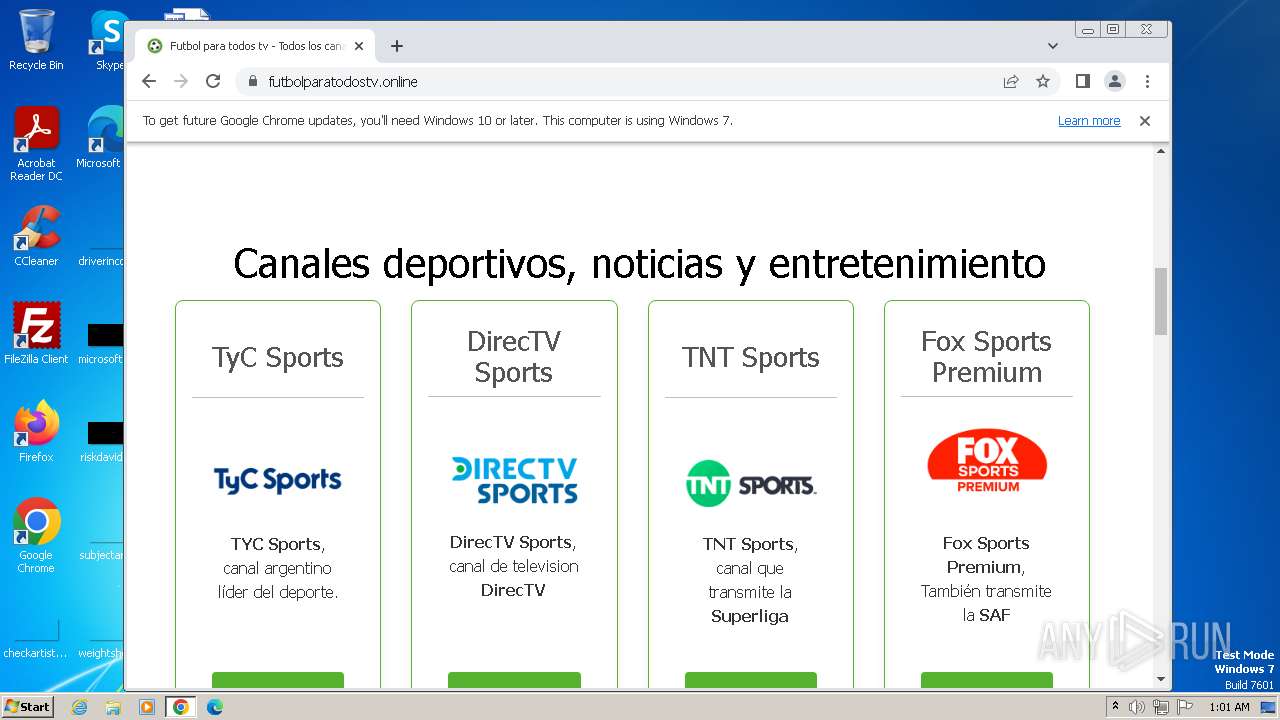1280x720 pixels.
Task: Click the scrollbar down arrow
Action: coord(1161,679)
